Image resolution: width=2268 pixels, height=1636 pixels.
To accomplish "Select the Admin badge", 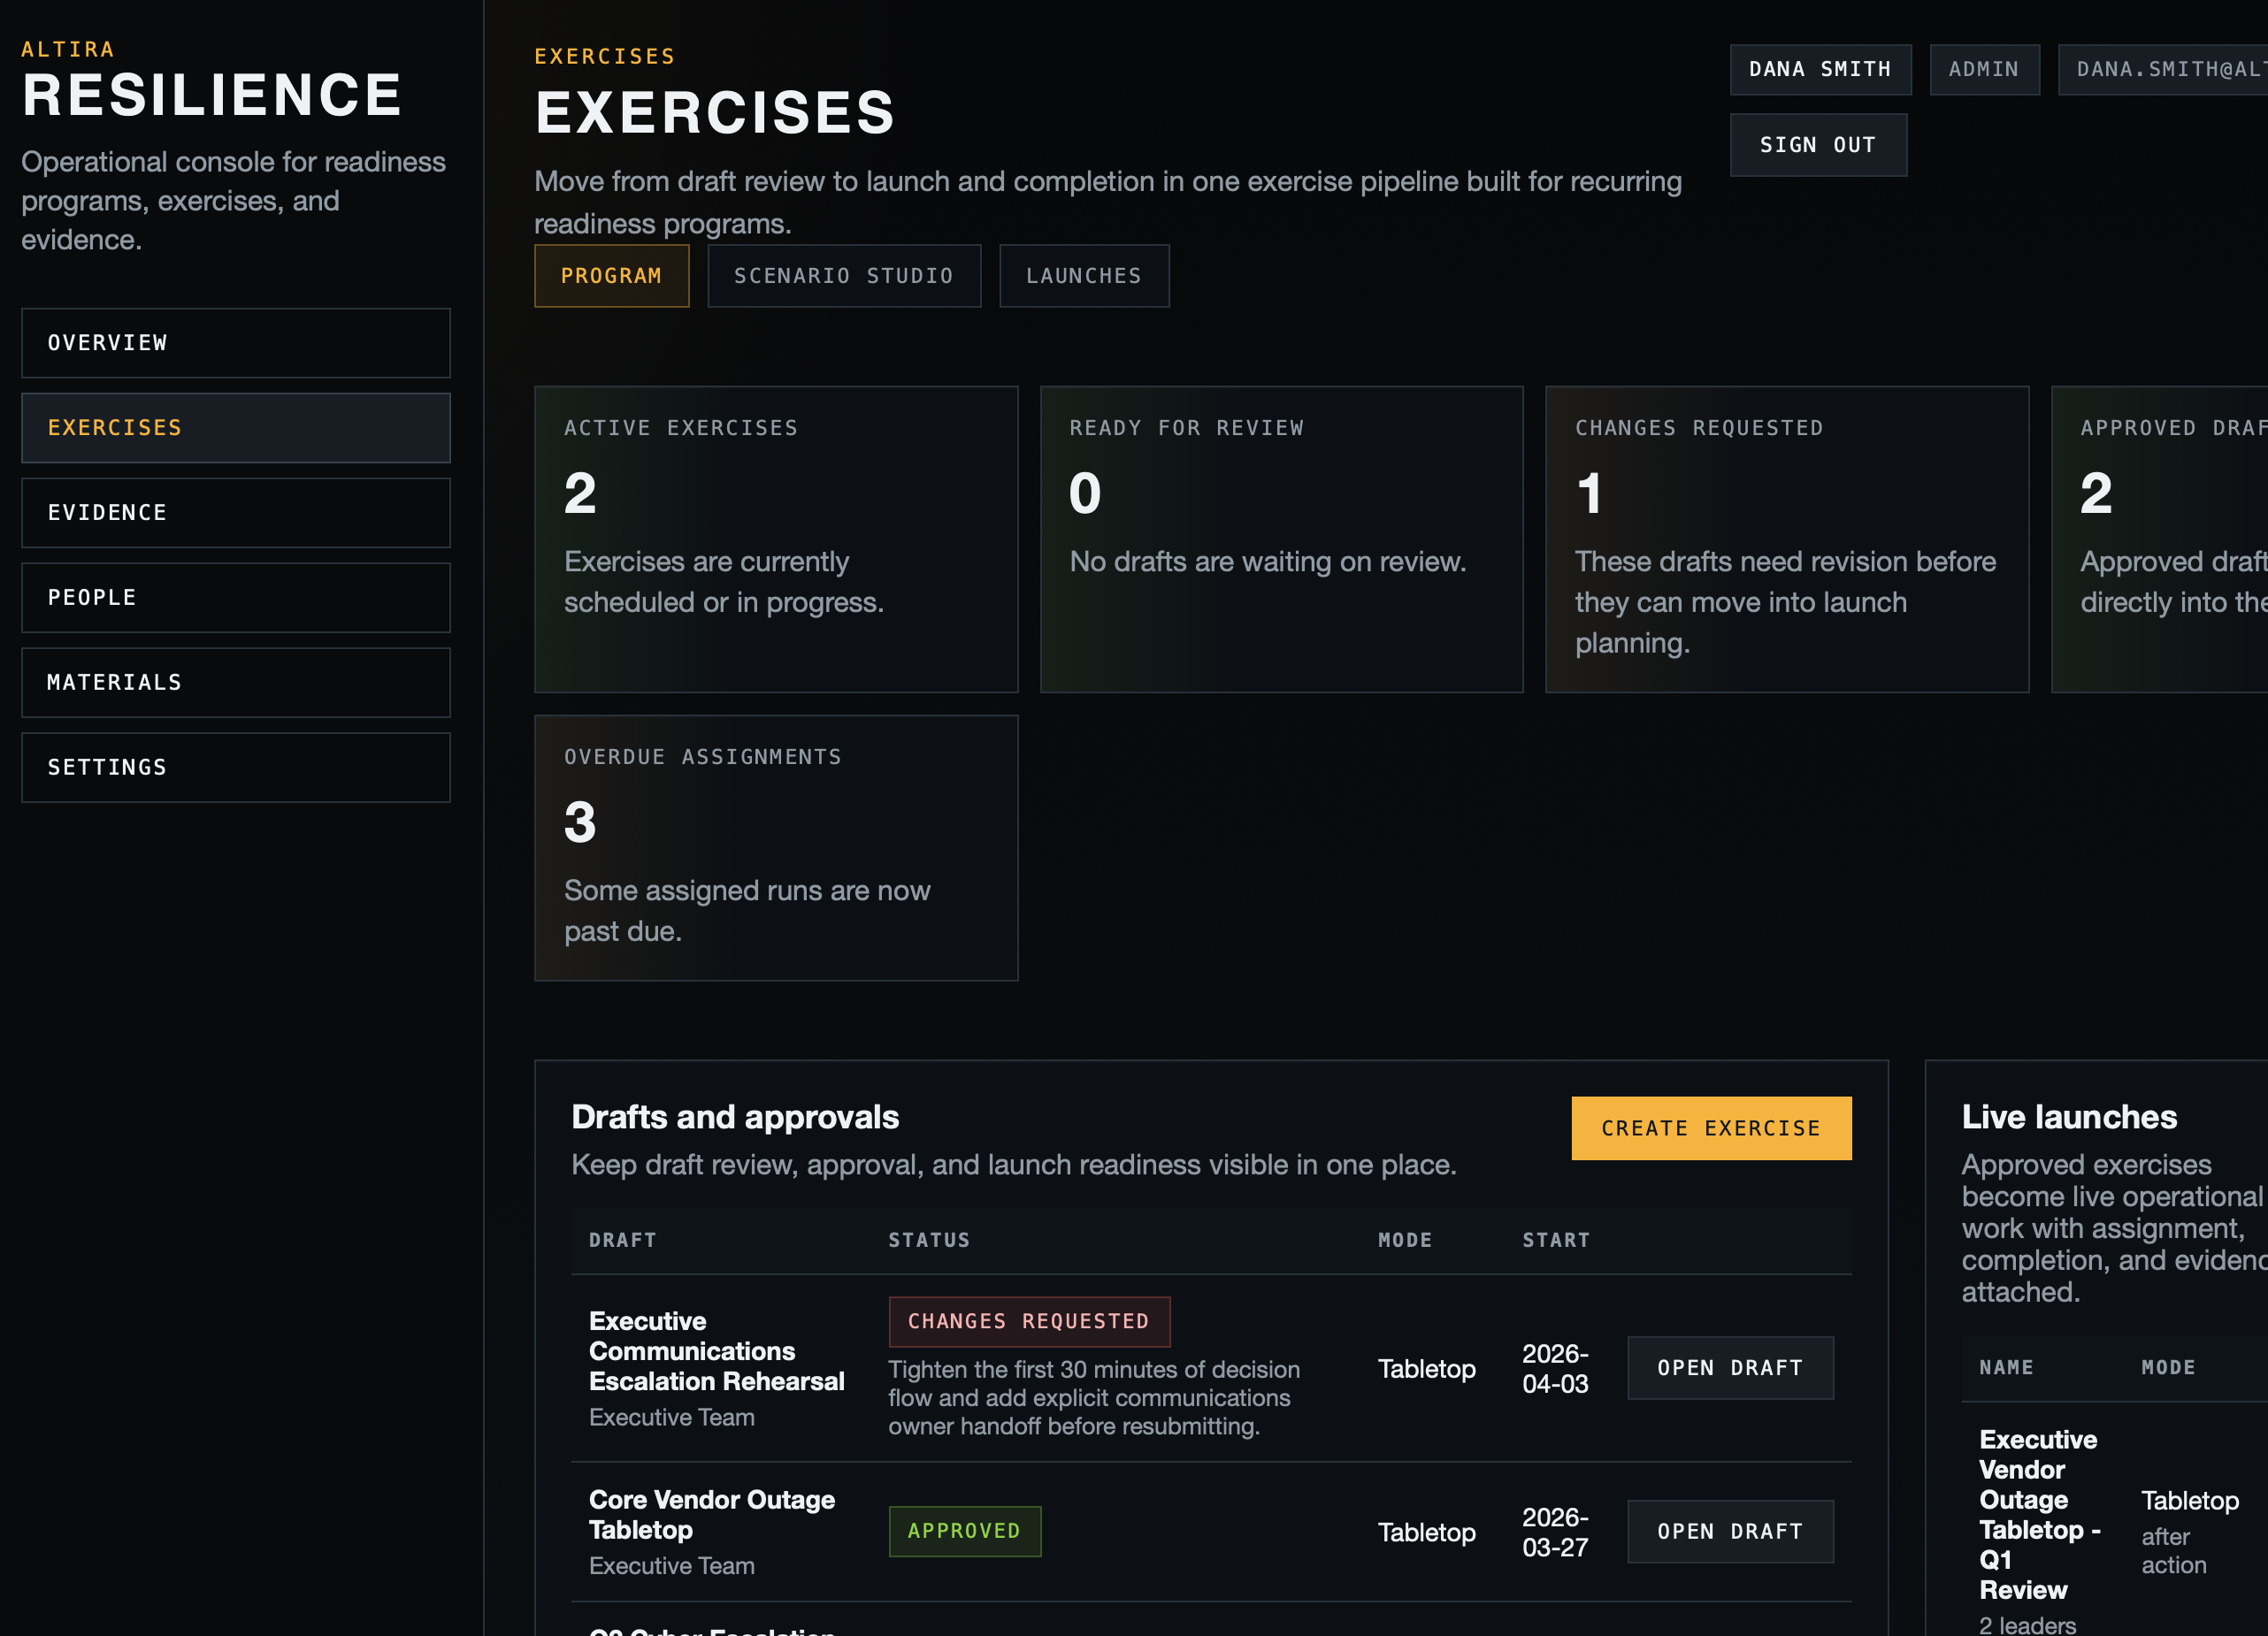I will tap(1984, 69).
